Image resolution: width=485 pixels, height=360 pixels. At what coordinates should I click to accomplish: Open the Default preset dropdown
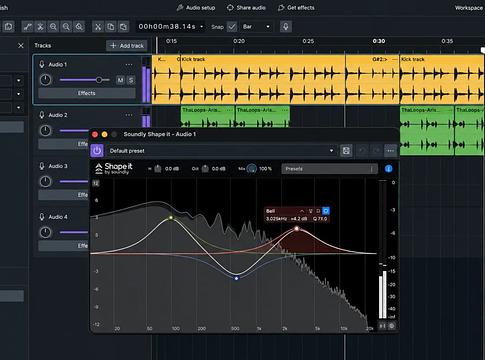pyautogui.click(x=221, y=151)
